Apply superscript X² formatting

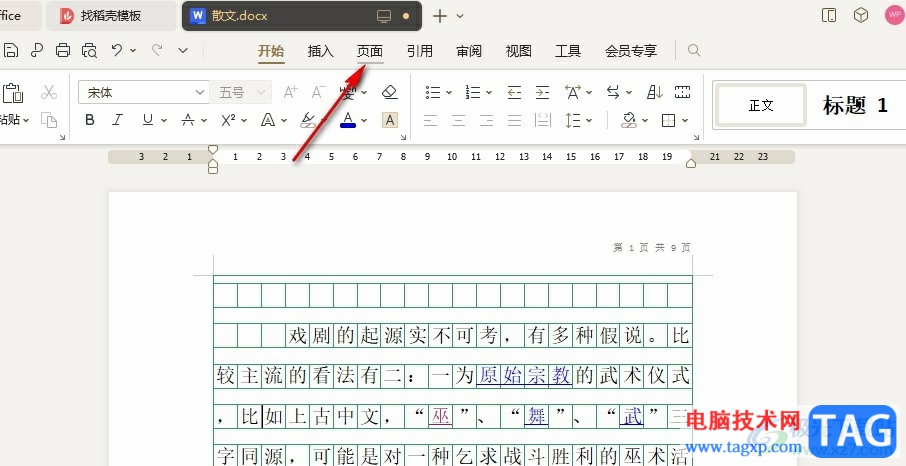click(x=228, y=120)
